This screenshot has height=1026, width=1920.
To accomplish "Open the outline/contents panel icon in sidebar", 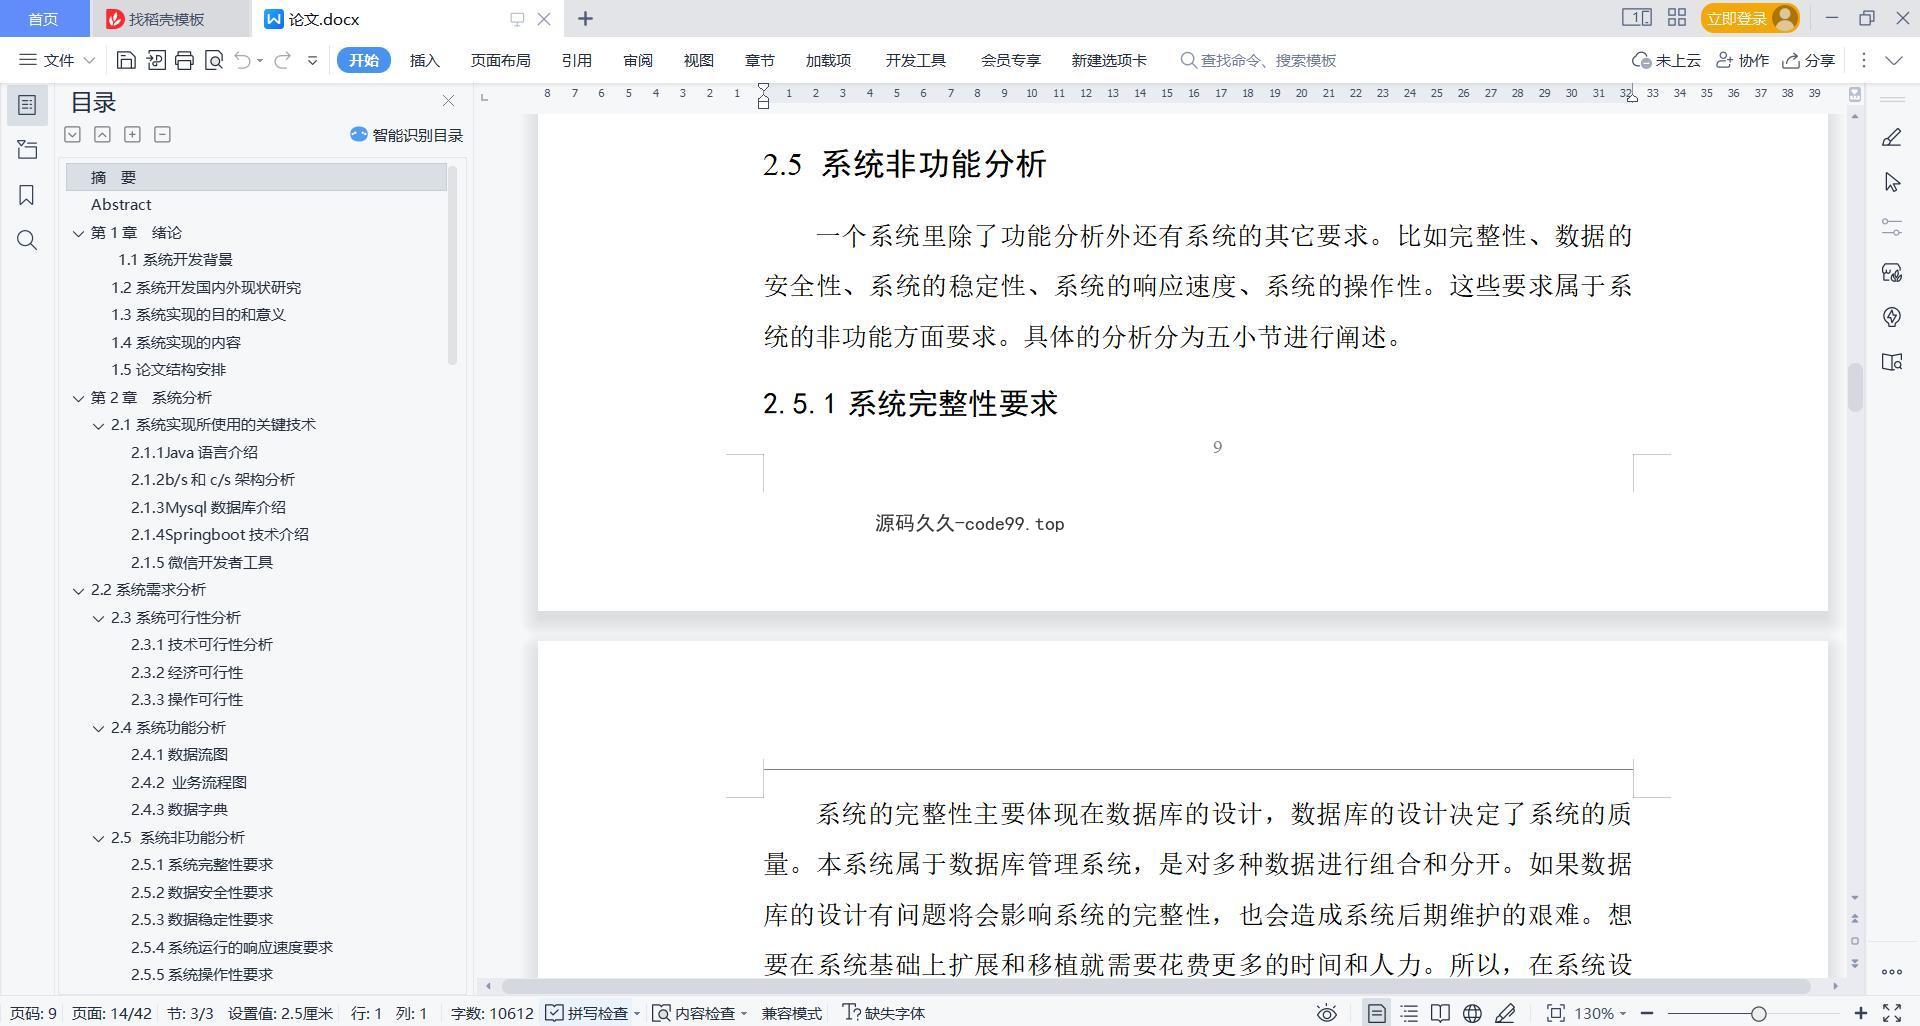I will (27, 105).
